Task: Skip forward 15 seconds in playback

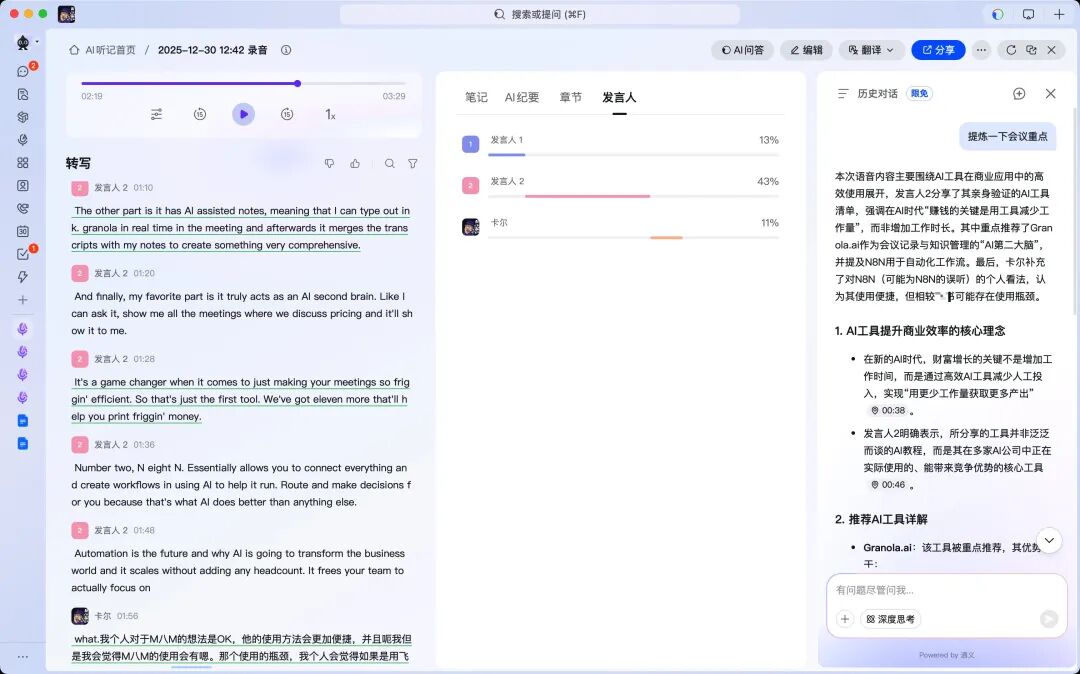Action: pyautogui.click(x=287, y=114)
